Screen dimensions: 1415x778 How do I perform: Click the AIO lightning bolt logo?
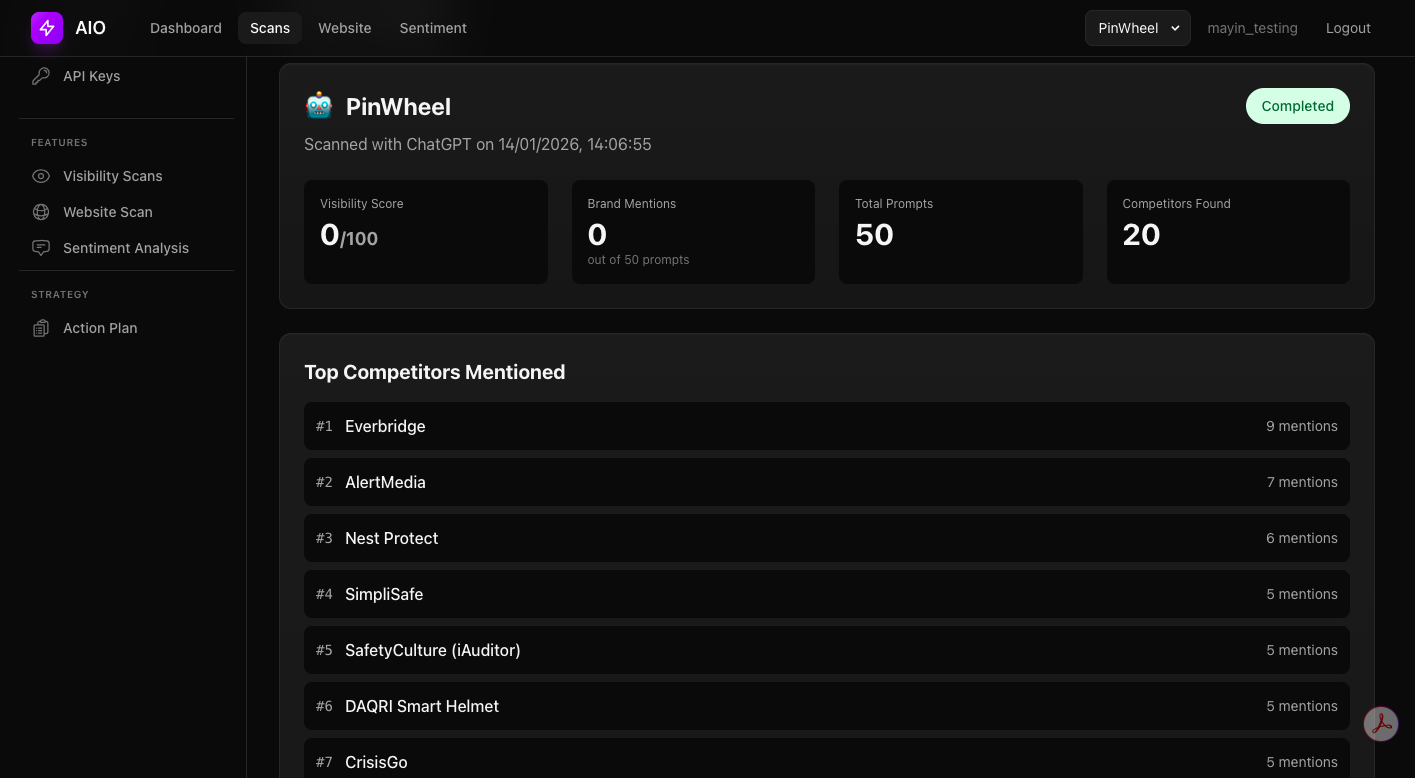[x=47, y=28]
